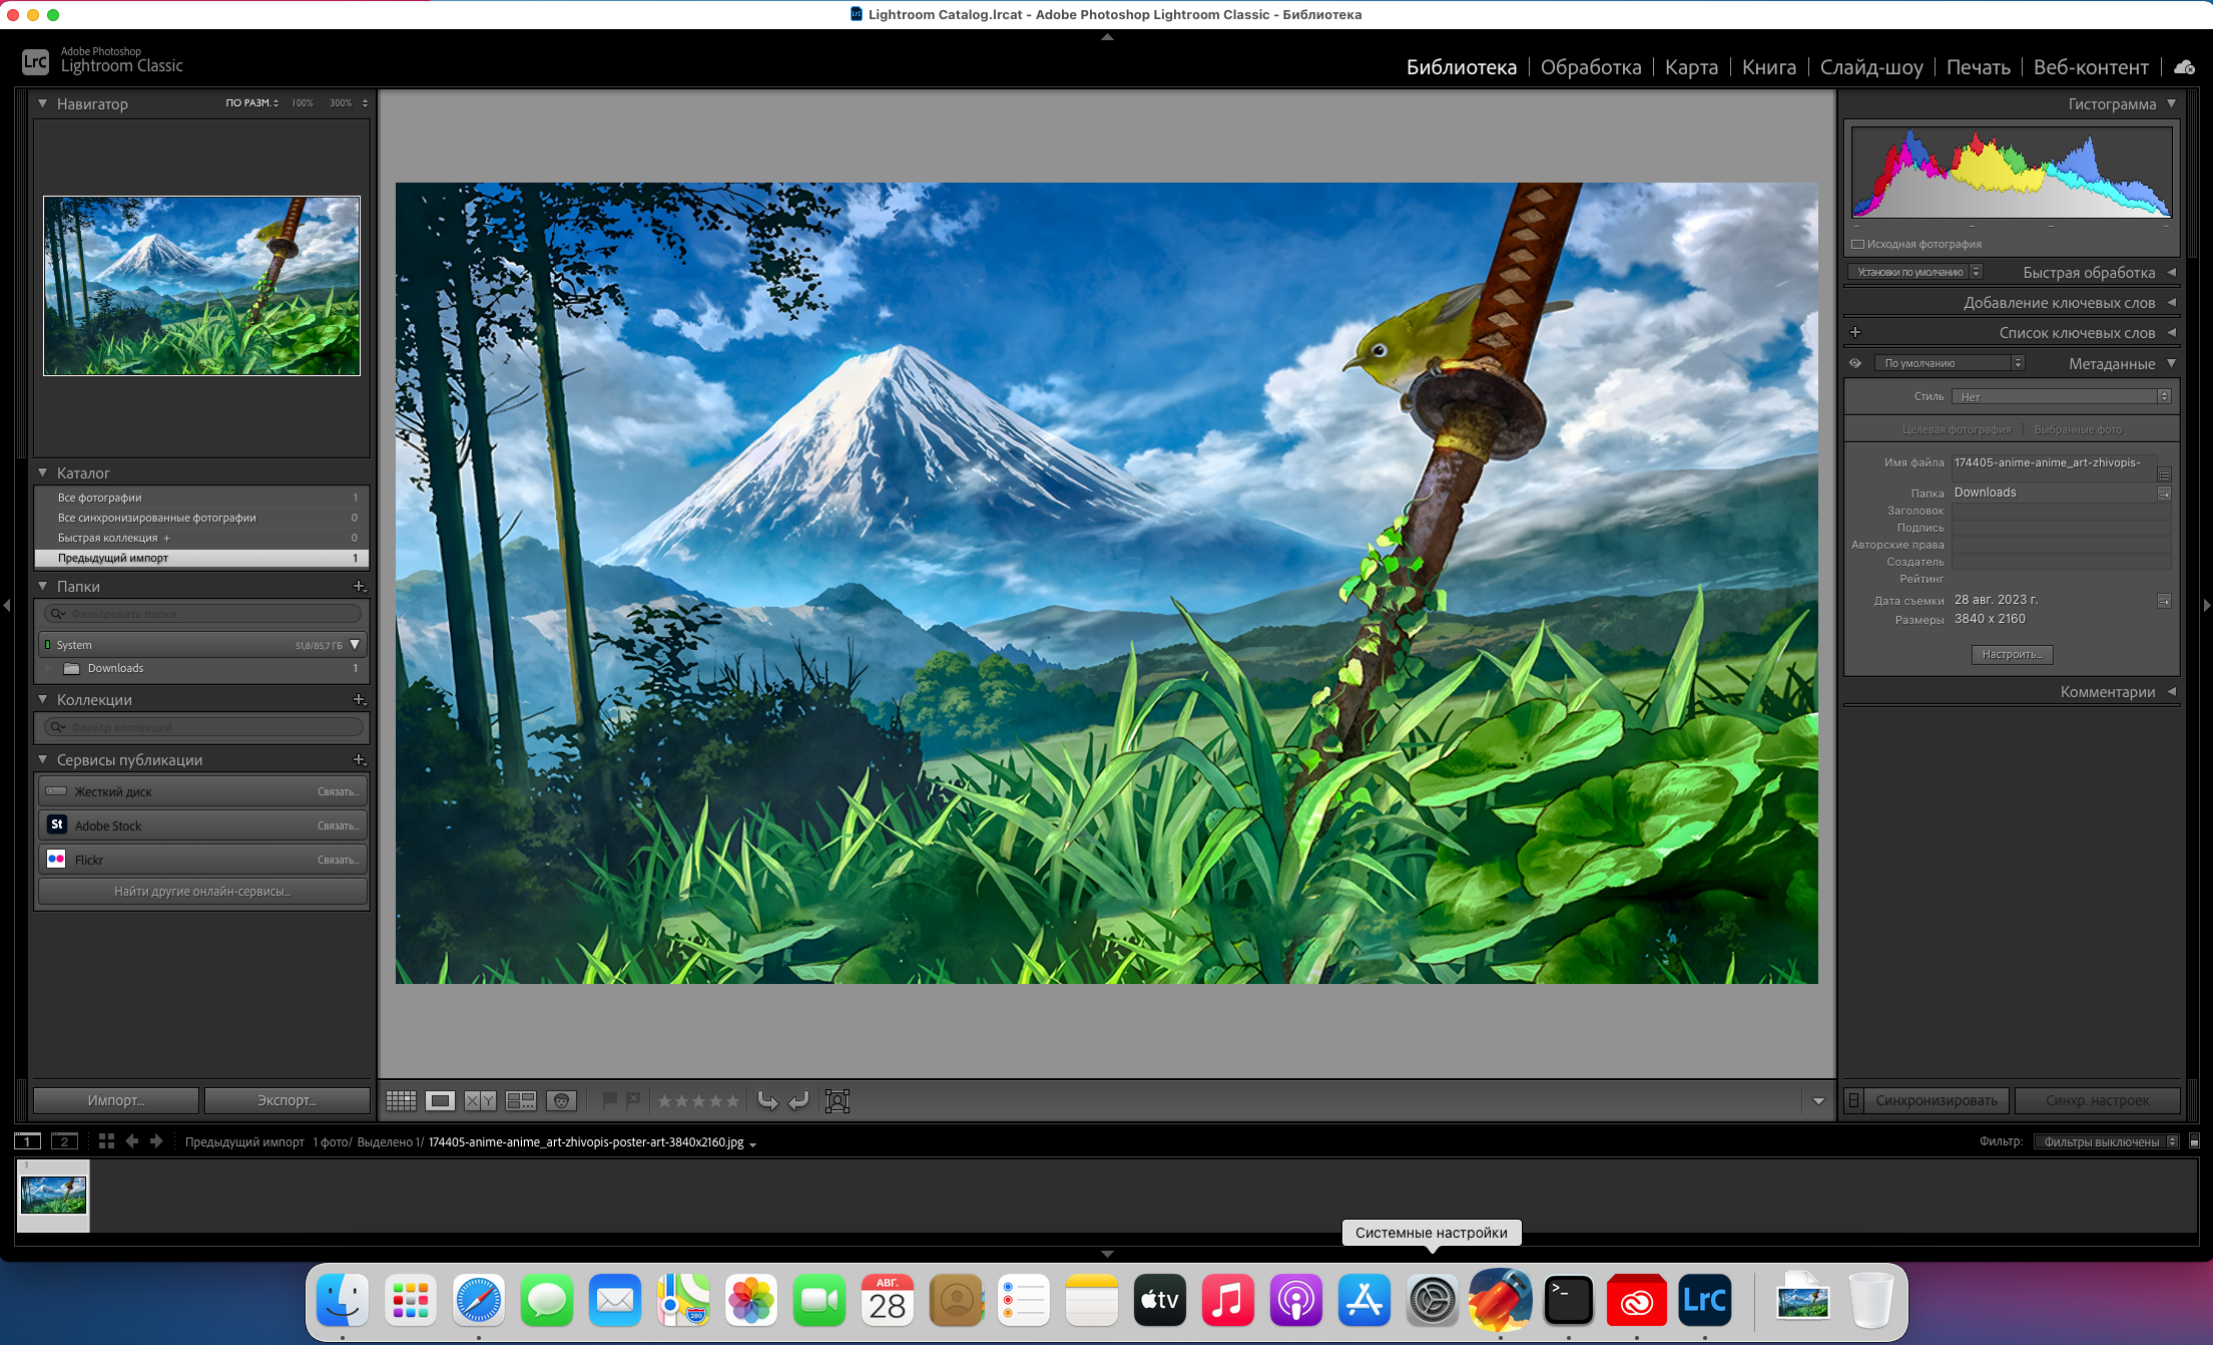Enable Исходная фотография checkbox

1858,244
